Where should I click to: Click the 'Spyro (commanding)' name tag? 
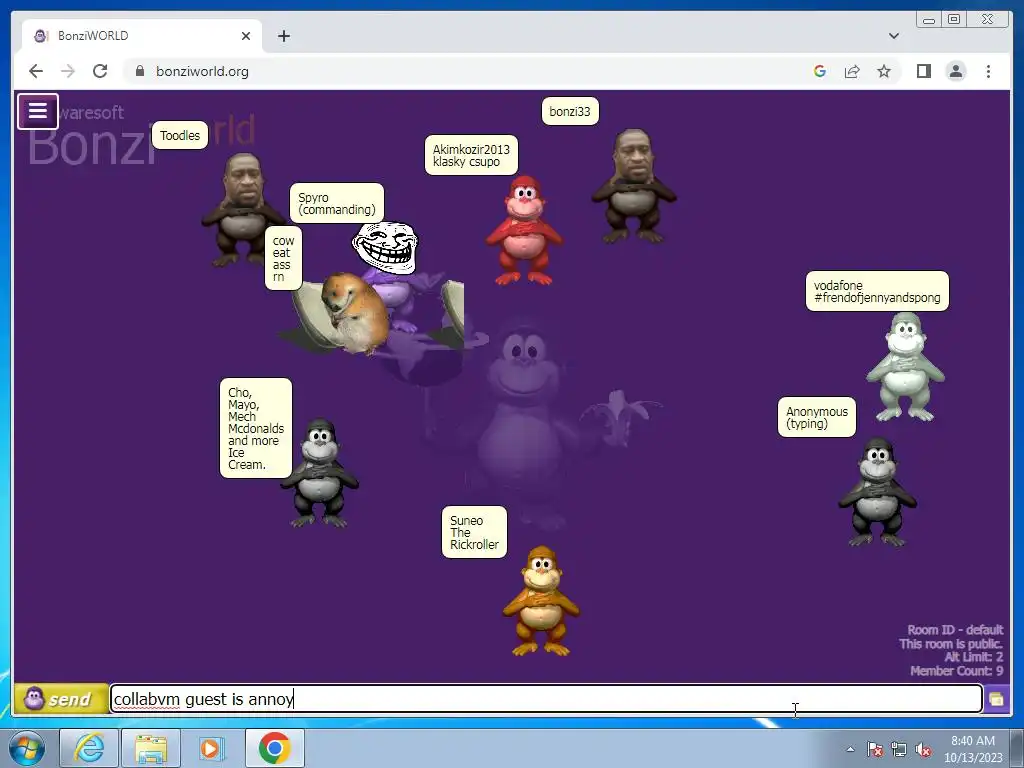point(337,203)
